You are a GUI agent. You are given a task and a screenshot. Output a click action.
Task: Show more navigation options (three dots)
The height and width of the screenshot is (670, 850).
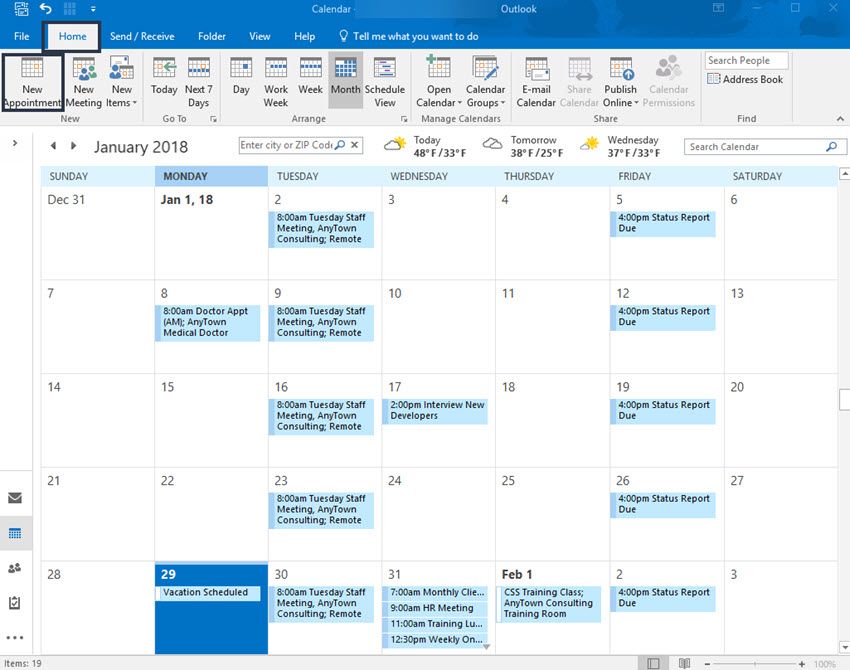point(15,637)
